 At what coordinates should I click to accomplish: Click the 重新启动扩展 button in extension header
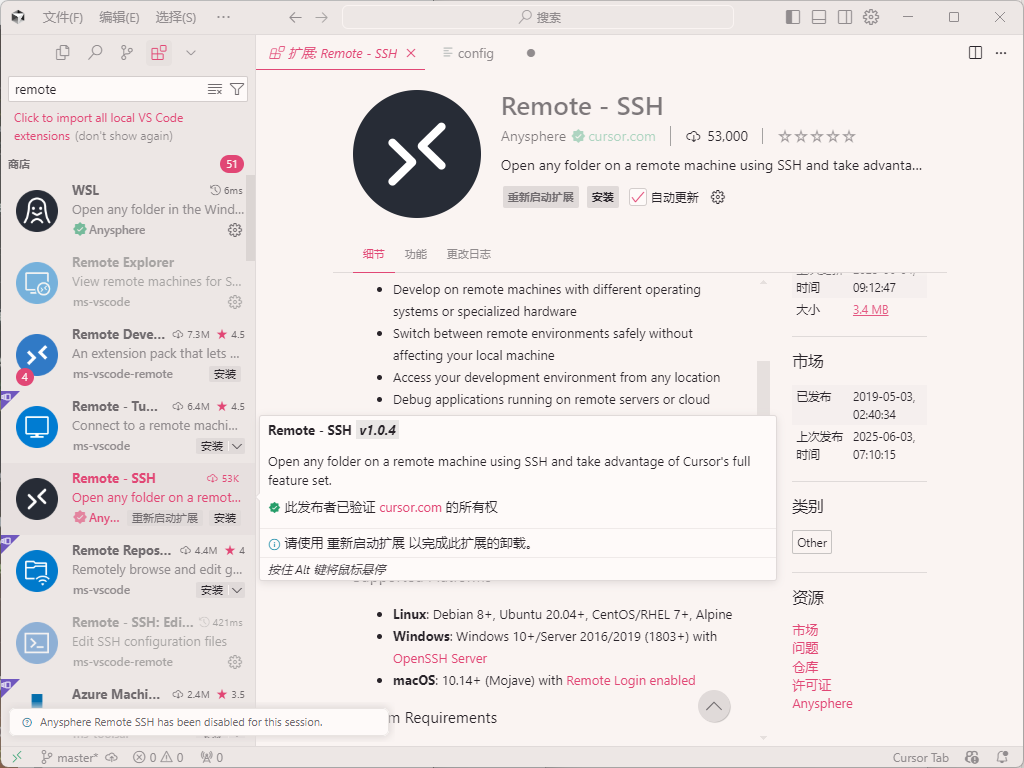point(541,197)
